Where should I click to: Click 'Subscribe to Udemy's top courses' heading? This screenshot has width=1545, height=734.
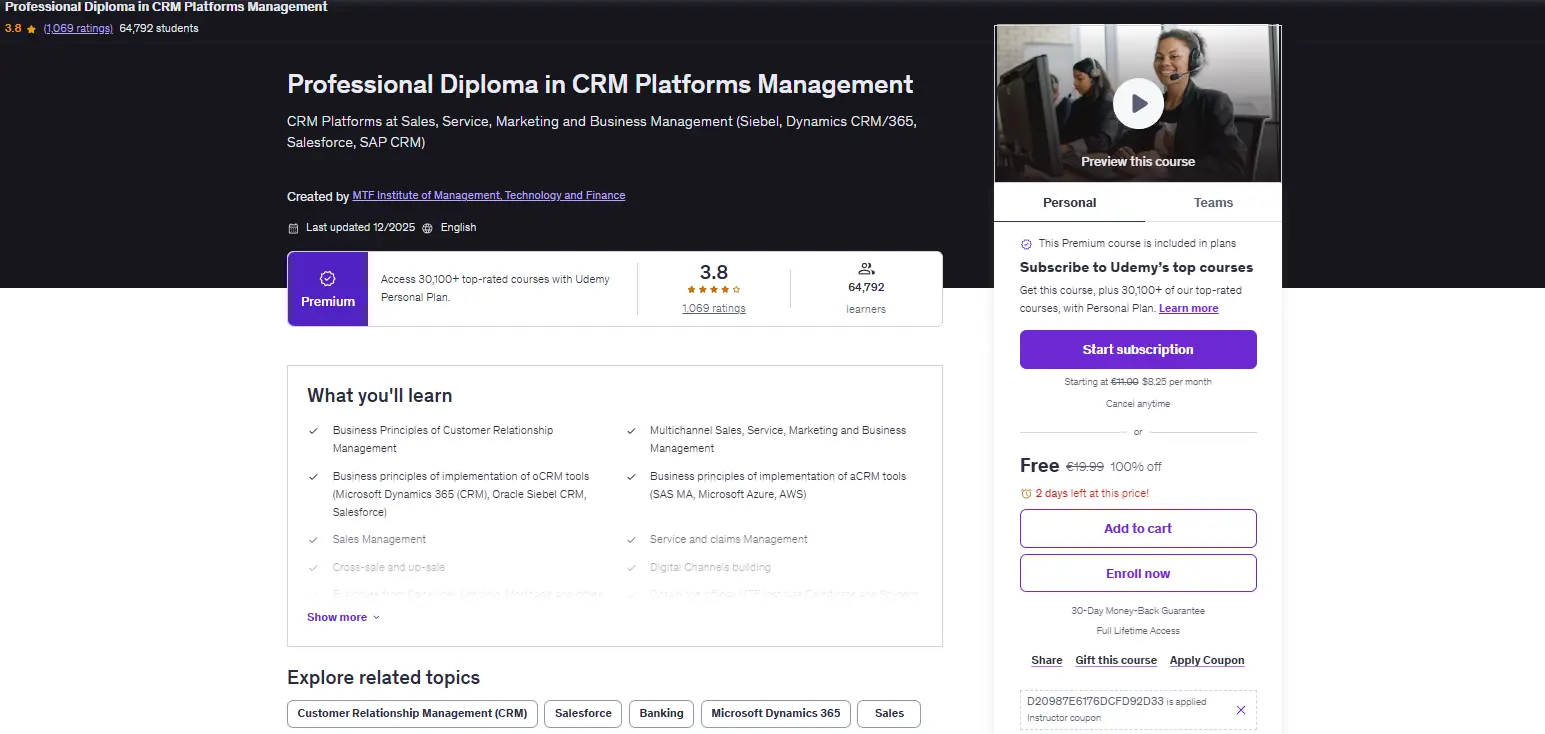pyautogui.click(x=1136, y=267)
